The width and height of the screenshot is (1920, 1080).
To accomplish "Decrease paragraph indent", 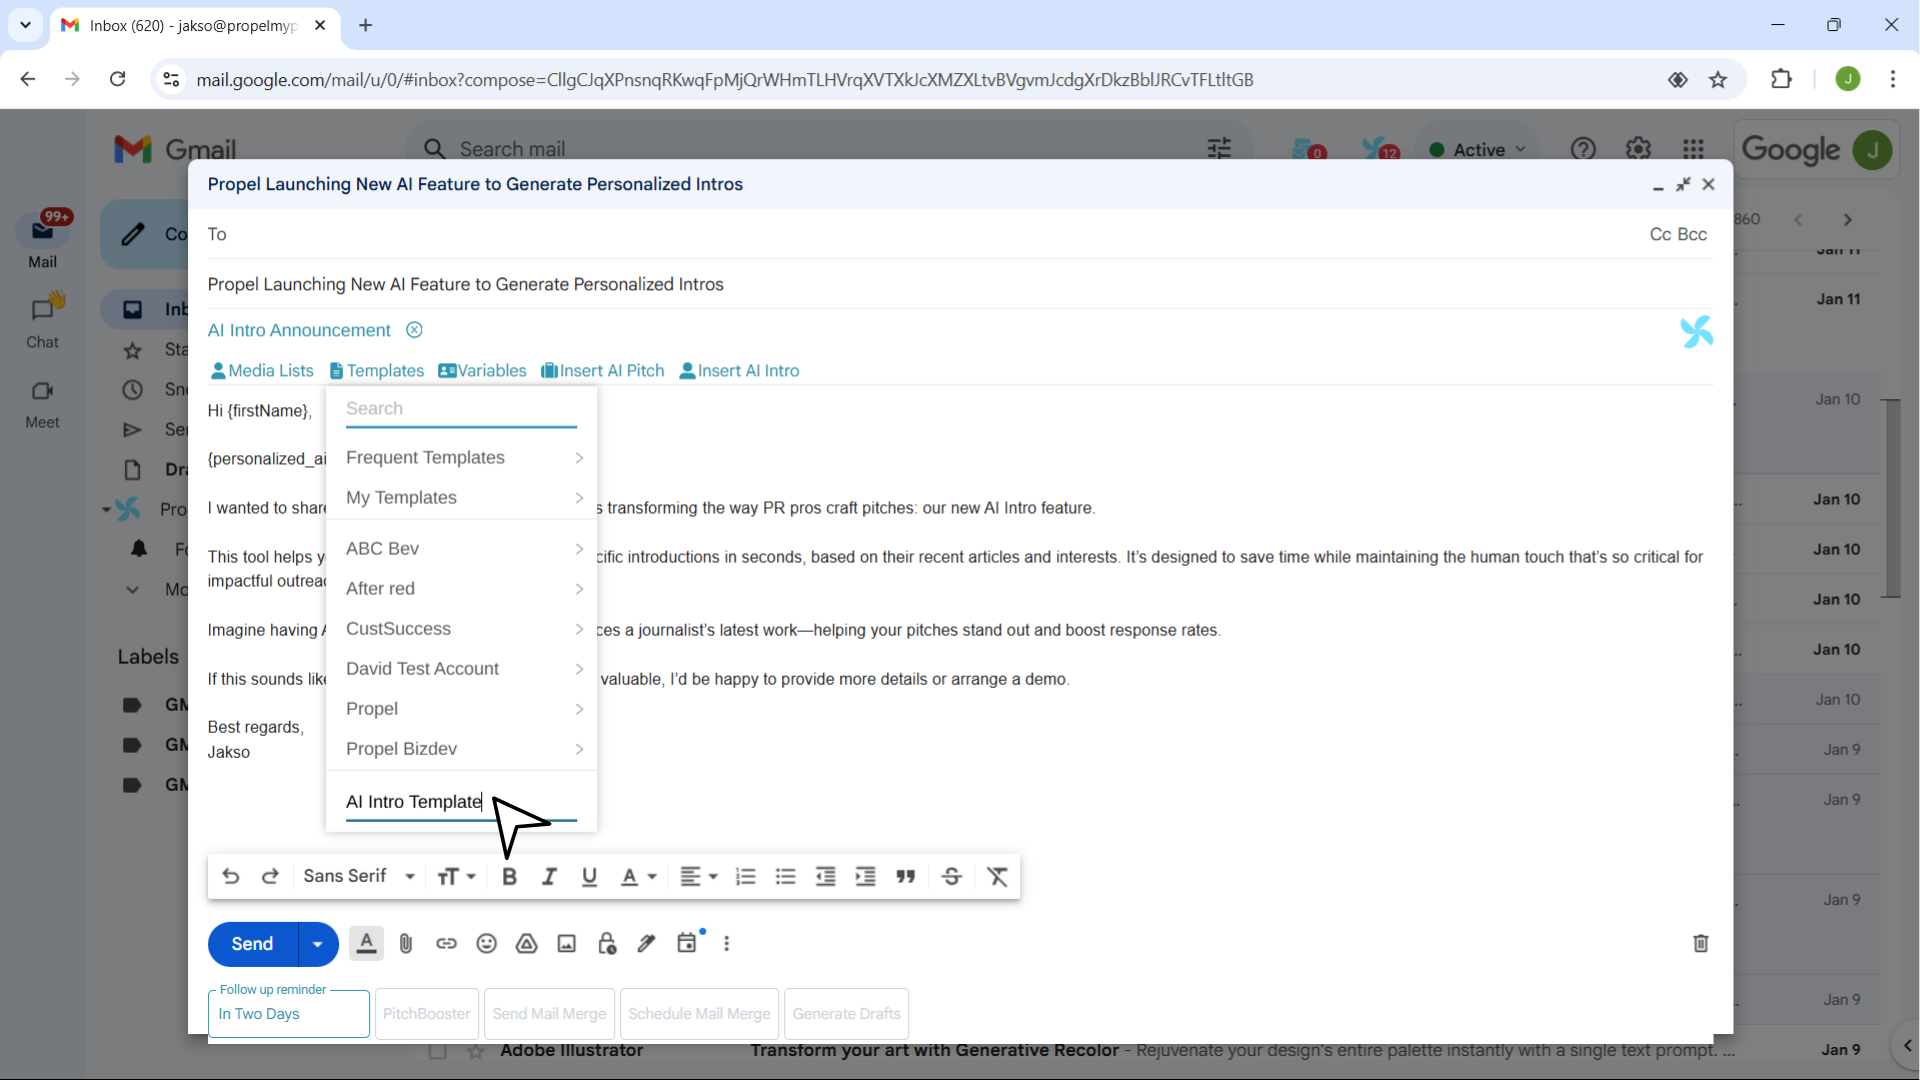I will click(826, 877).
